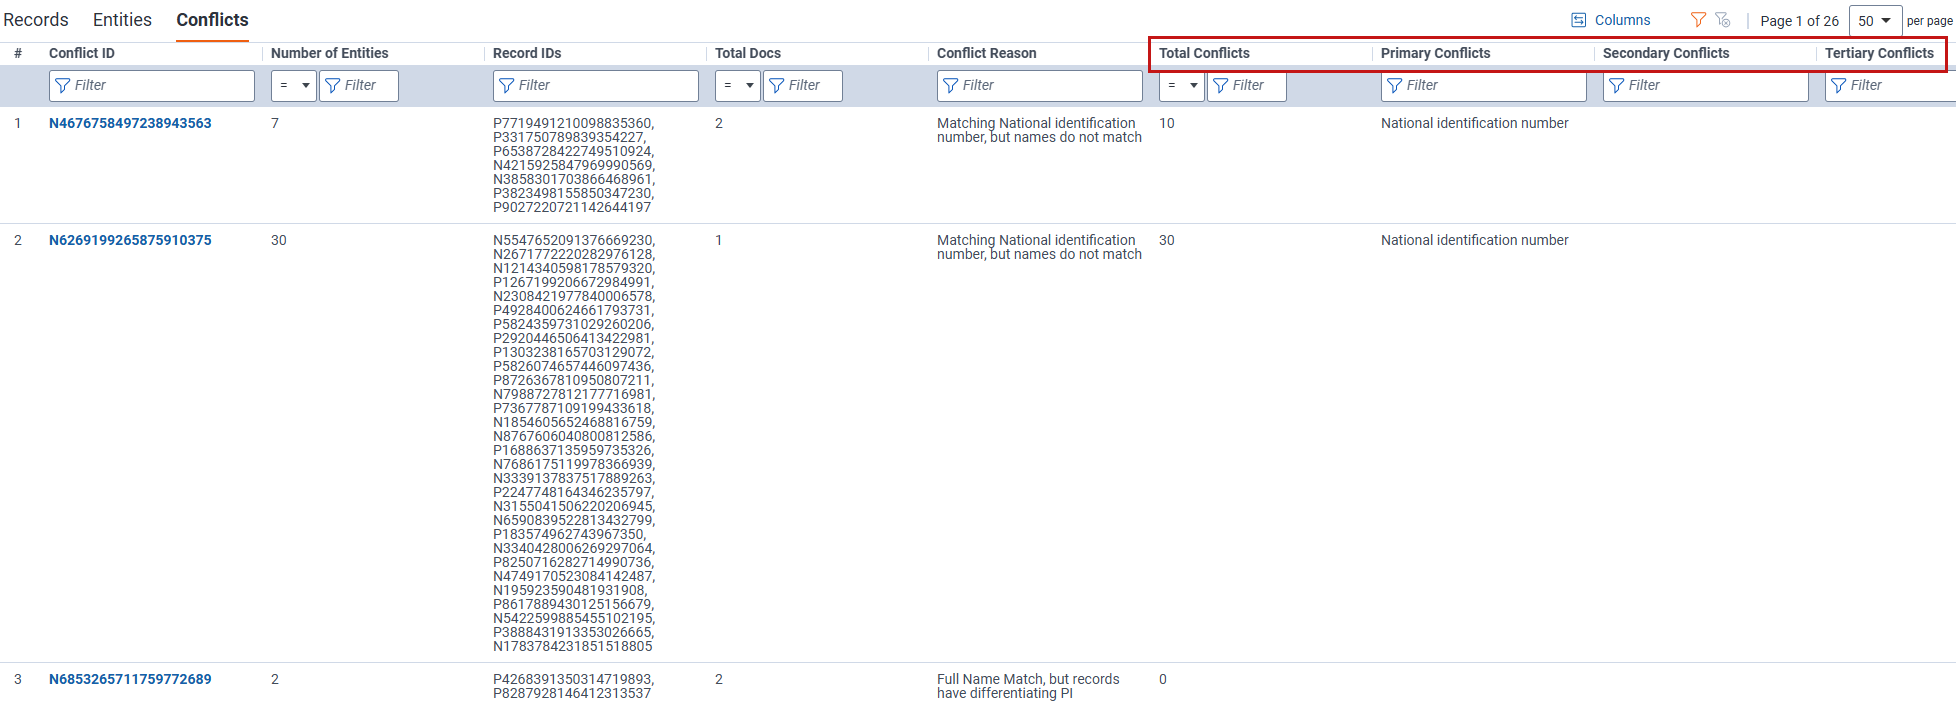The image size is (1956, 709).
Task: Sort by the Record IDs column header
Action: coord(527,53)
